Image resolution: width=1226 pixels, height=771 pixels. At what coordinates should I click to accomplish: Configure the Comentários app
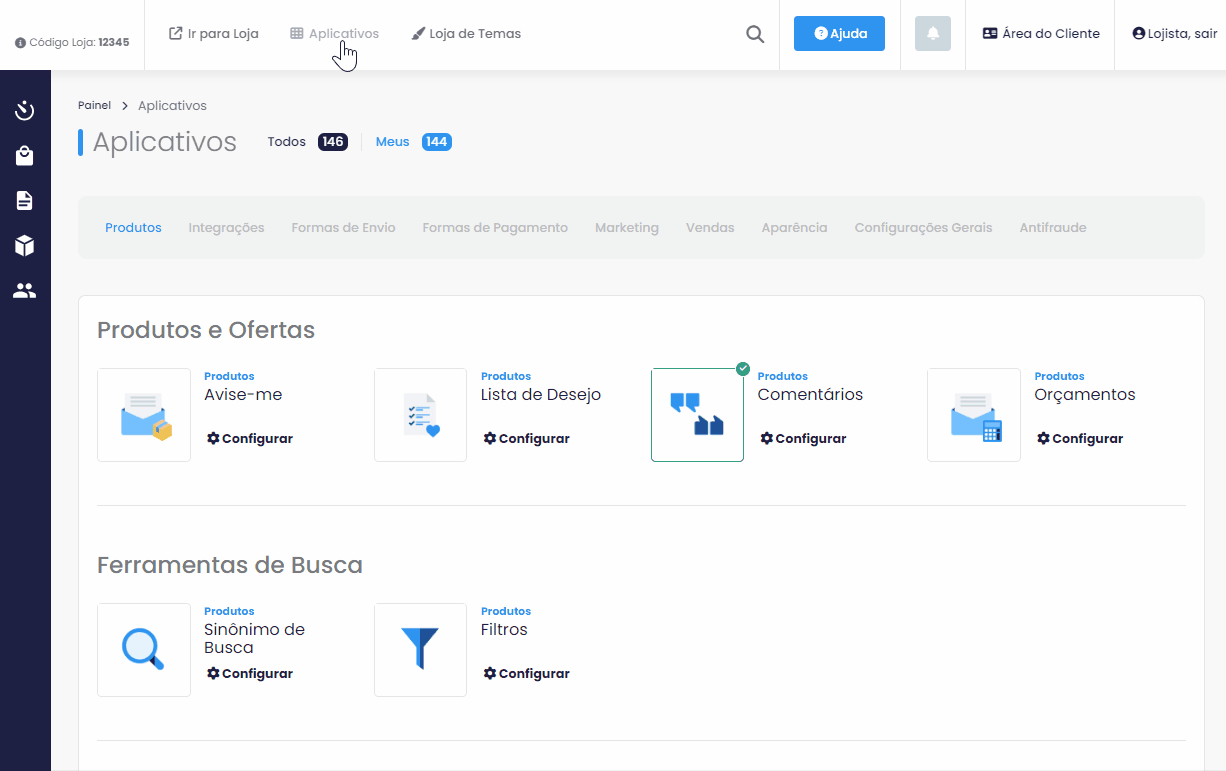pos(803,439)
